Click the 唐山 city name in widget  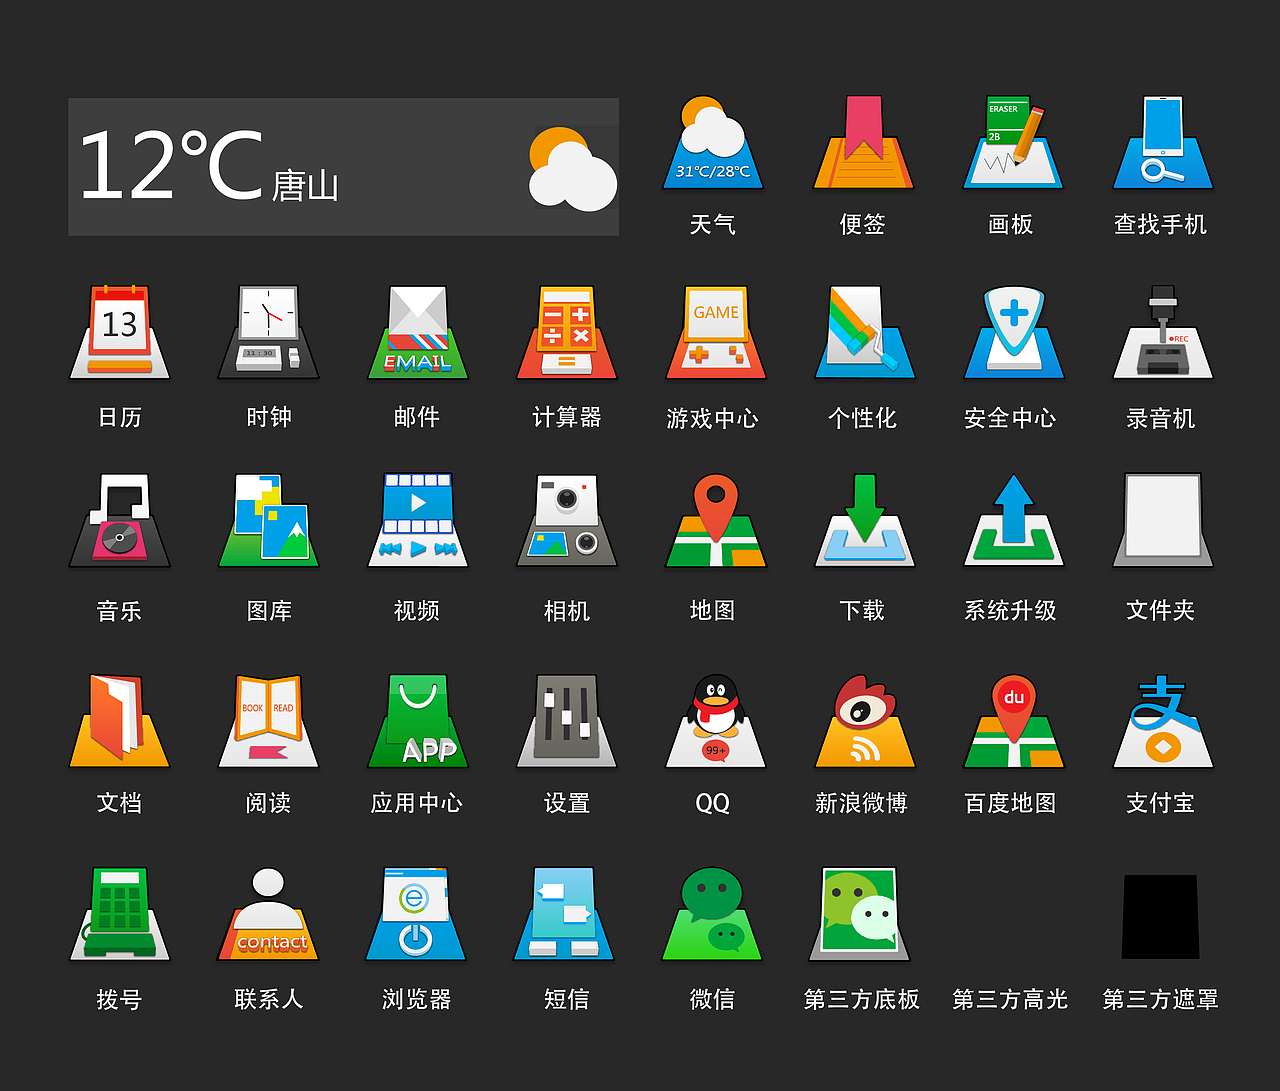[306, 186]
